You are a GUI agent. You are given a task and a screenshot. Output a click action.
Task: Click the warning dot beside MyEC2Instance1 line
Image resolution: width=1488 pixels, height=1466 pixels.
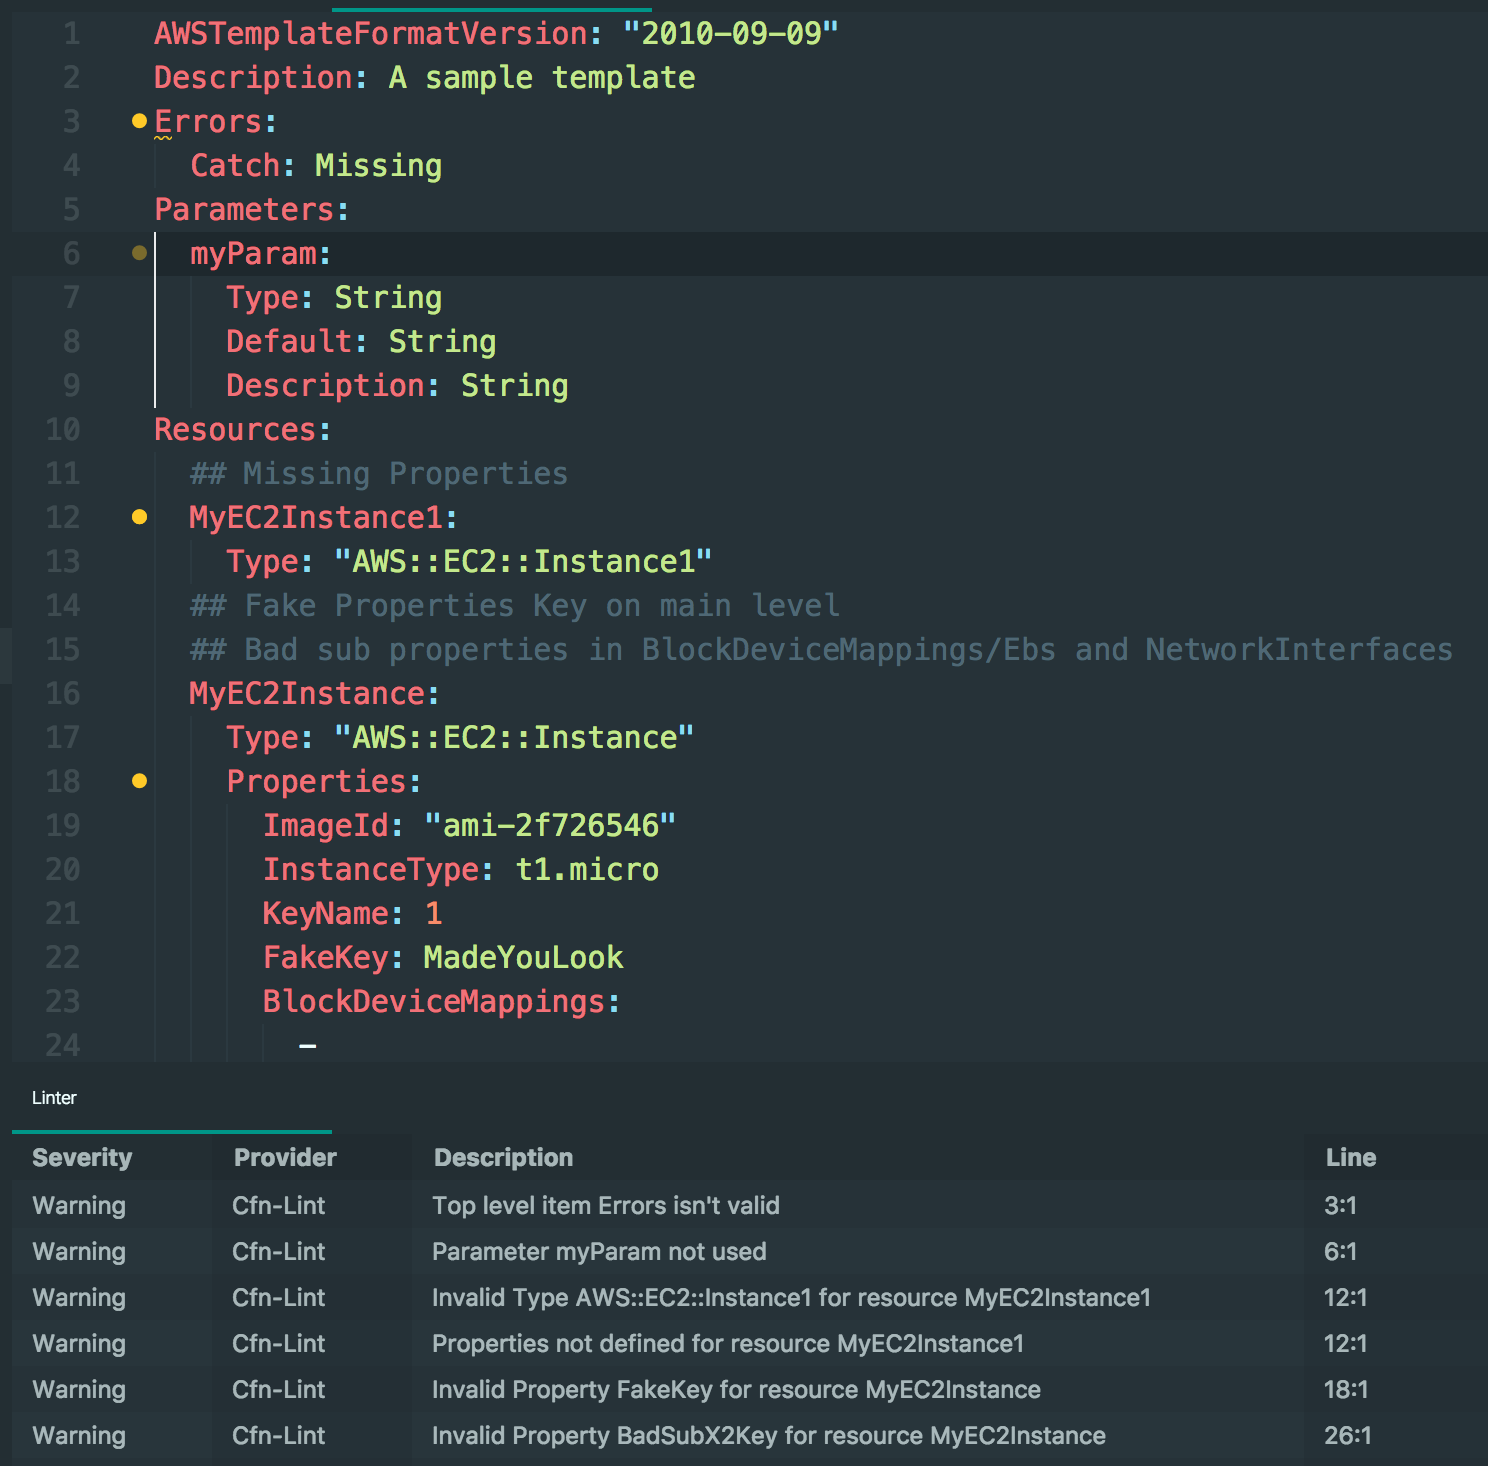(x=139, y=517)
